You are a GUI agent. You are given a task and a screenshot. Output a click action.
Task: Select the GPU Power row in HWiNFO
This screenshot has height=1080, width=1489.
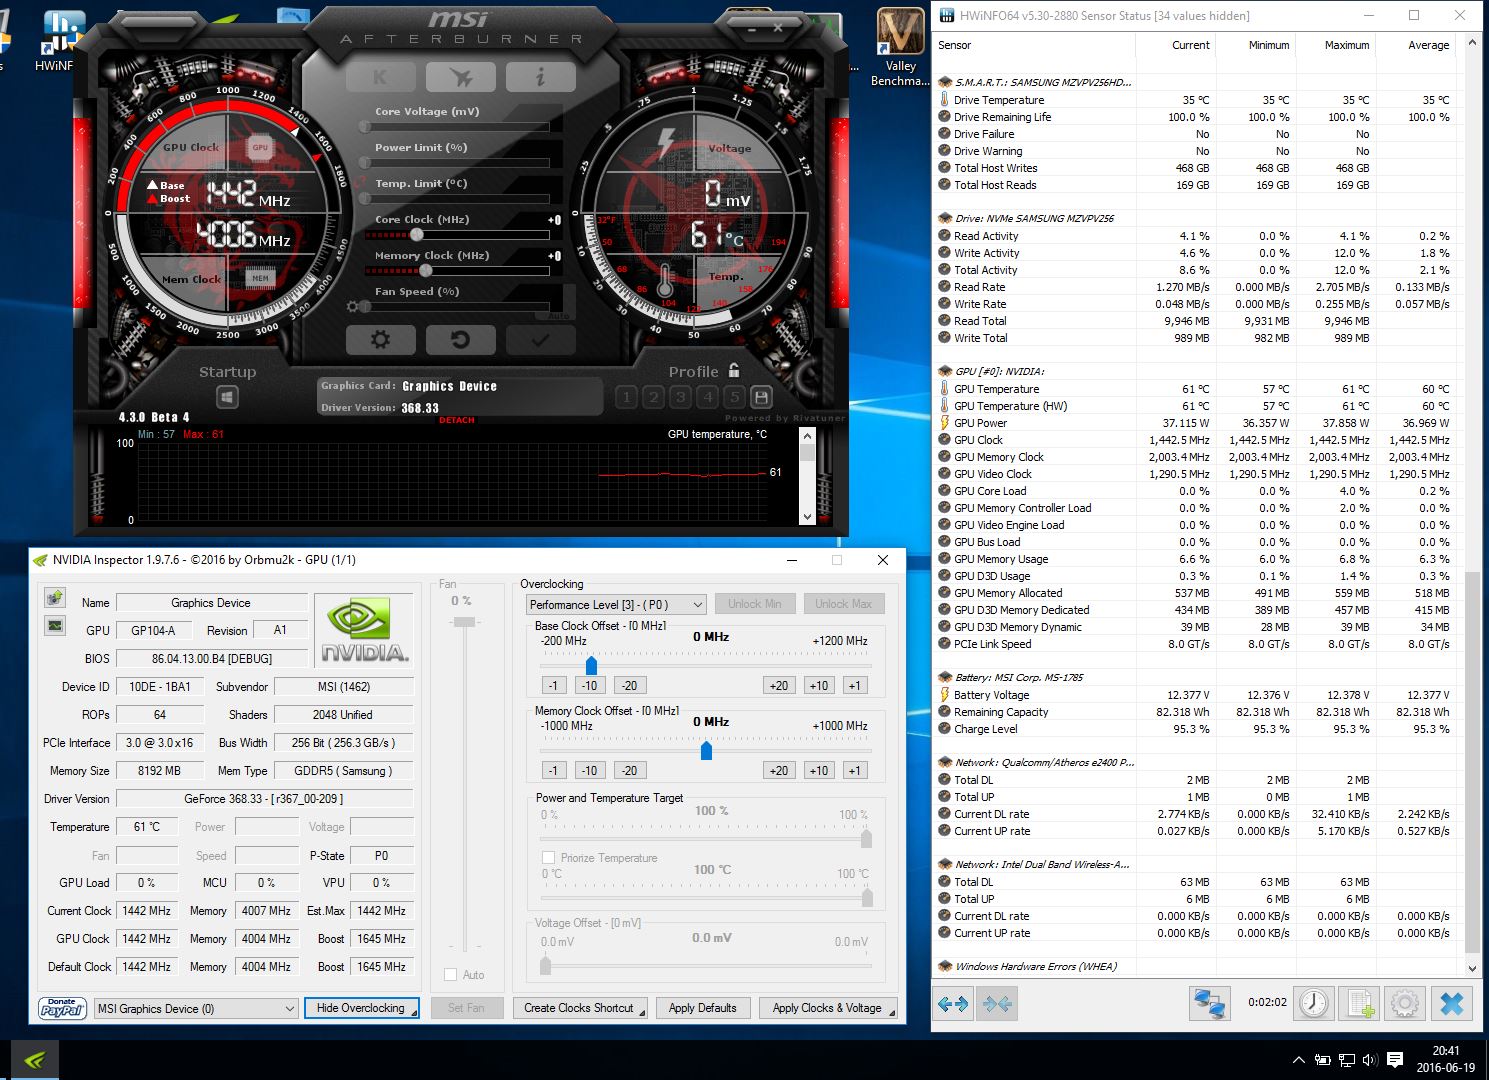(1196, 423)
